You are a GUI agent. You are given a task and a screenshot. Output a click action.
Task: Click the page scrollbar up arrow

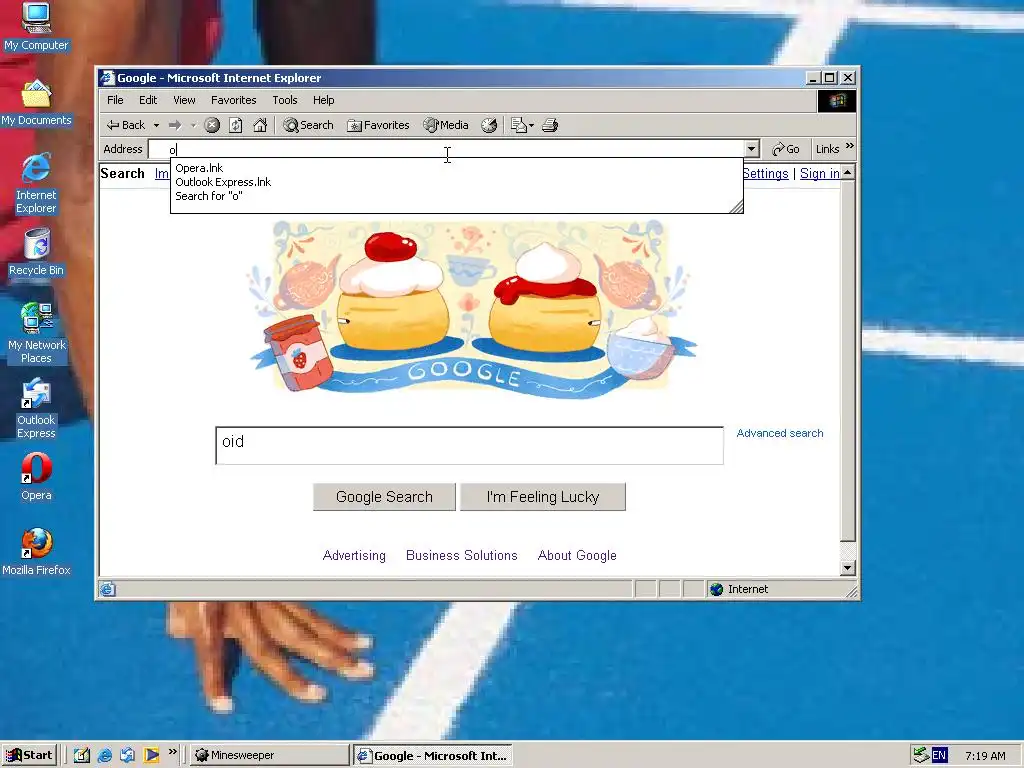click(x=848, y=173)
